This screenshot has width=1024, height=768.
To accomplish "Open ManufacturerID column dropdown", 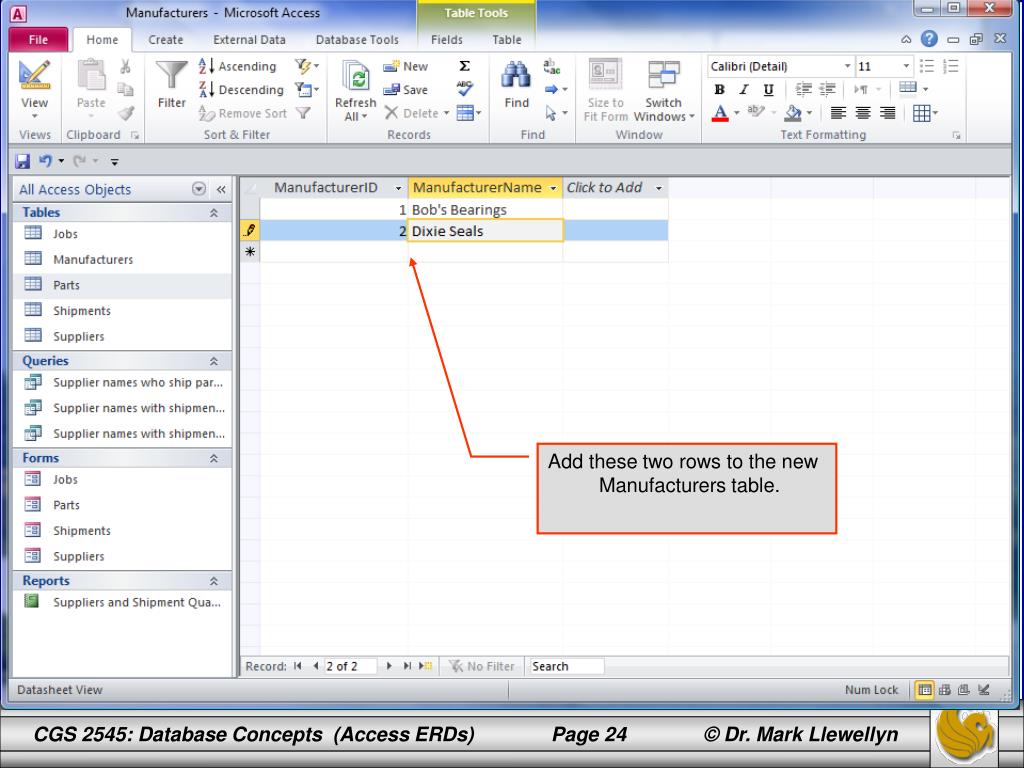I will coord(398,188).
